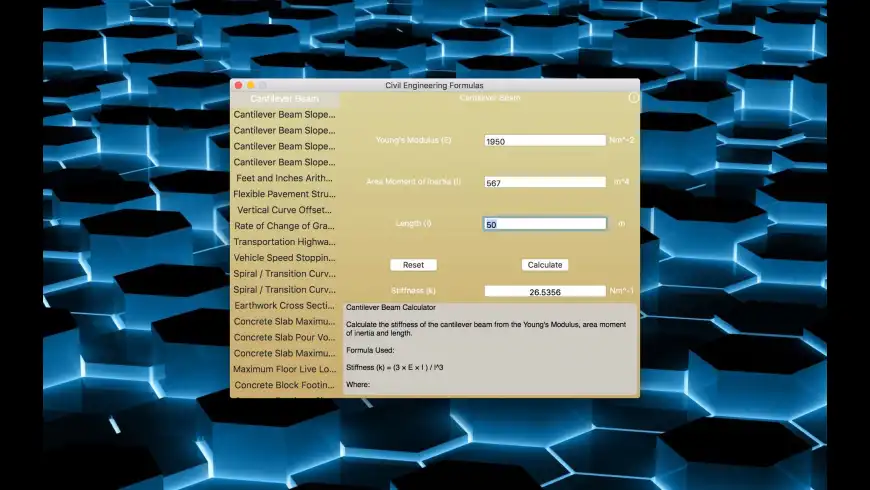Select Concrete Block Footin... item

point(285,385)
